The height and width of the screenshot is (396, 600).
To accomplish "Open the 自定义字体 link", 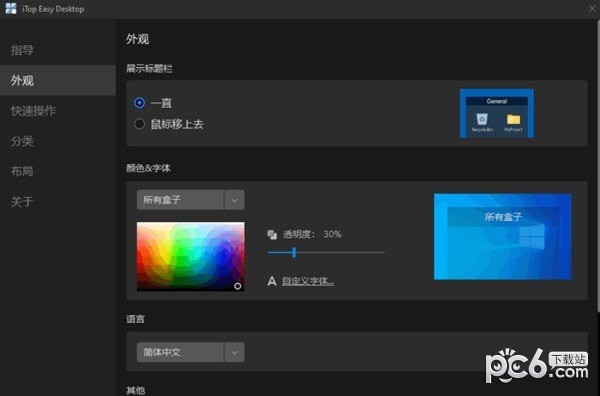I will [x=308, y=281].
